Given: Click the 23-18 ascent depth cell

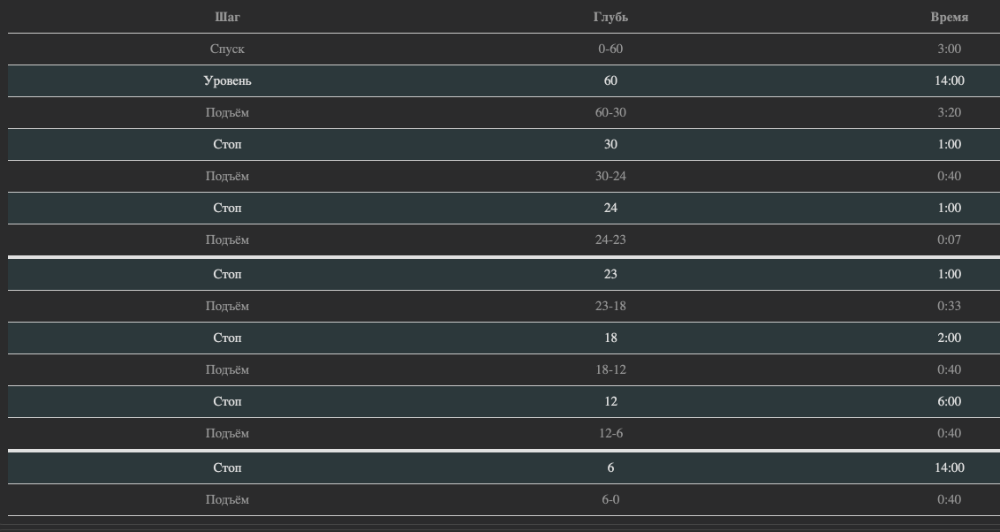Looking at the screenshot, I should tap(610, 306).
